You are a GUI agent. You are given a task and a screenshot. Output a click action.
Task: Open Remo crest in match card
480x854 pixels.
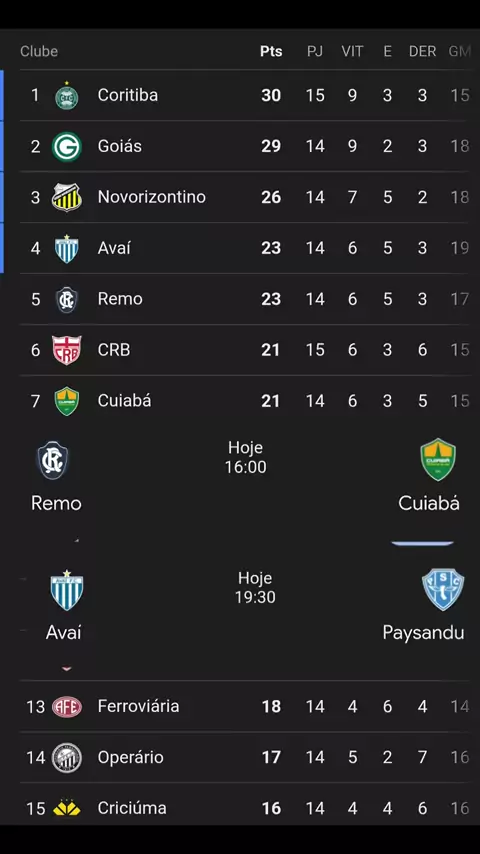[52, 461]
